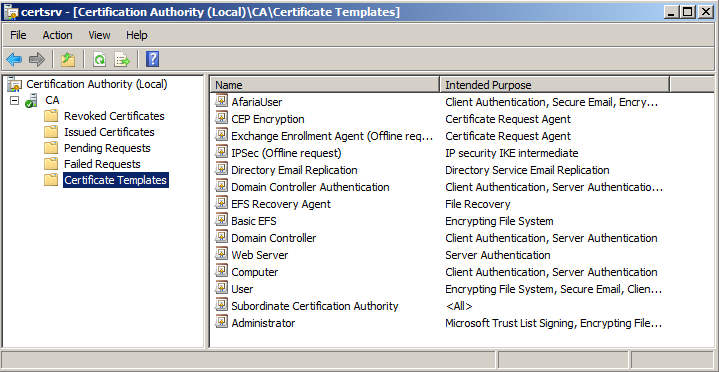Click the Web Server template icon

(221, 255)
